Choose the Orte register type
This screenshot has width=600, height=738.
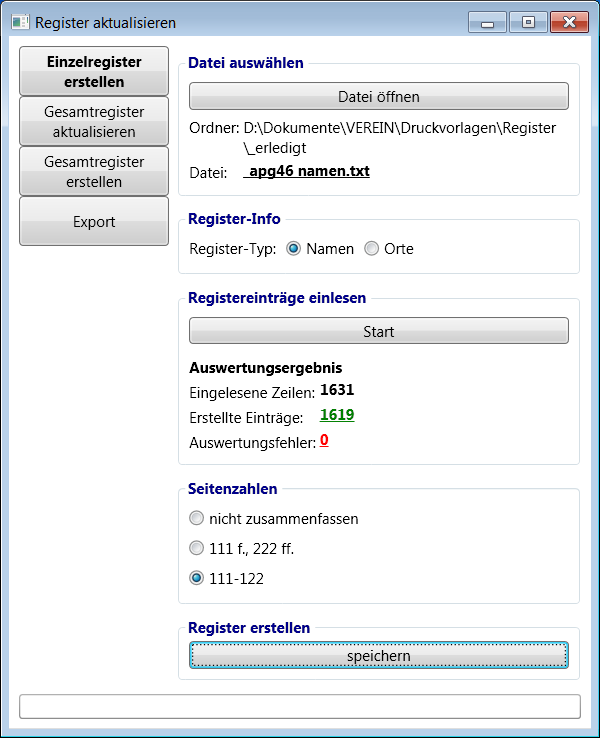(x=371, y=249)
